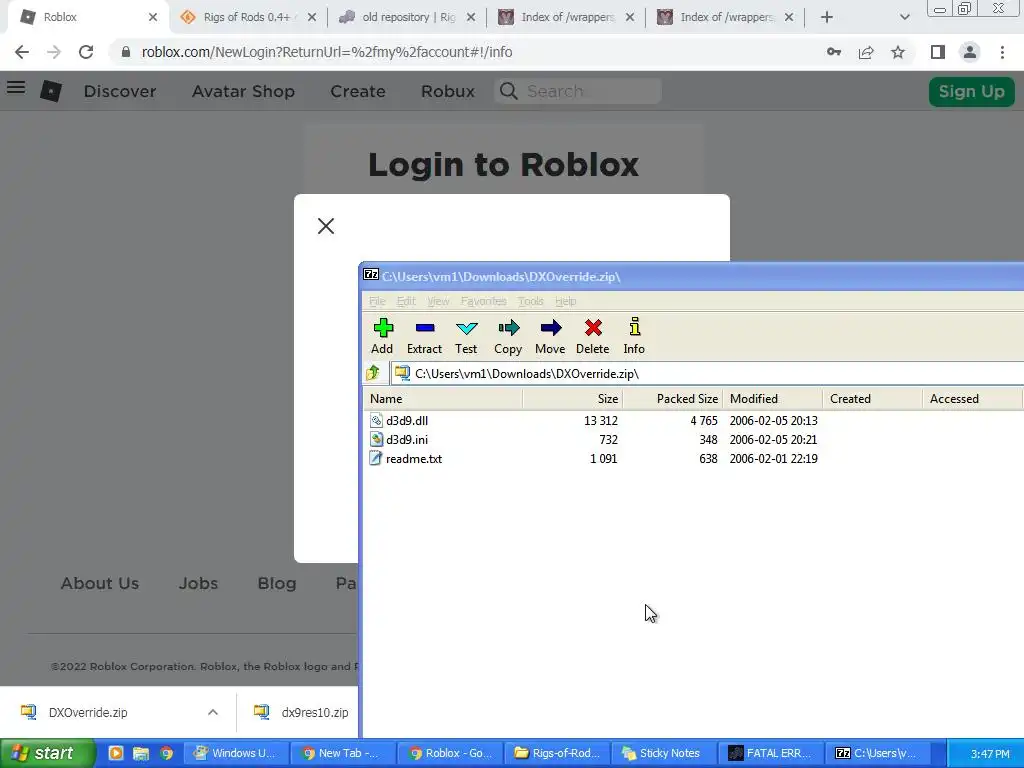Click the d3d9.dll file icon
The height and width of the screenshot is (768, 1024).
click(376, 420)
